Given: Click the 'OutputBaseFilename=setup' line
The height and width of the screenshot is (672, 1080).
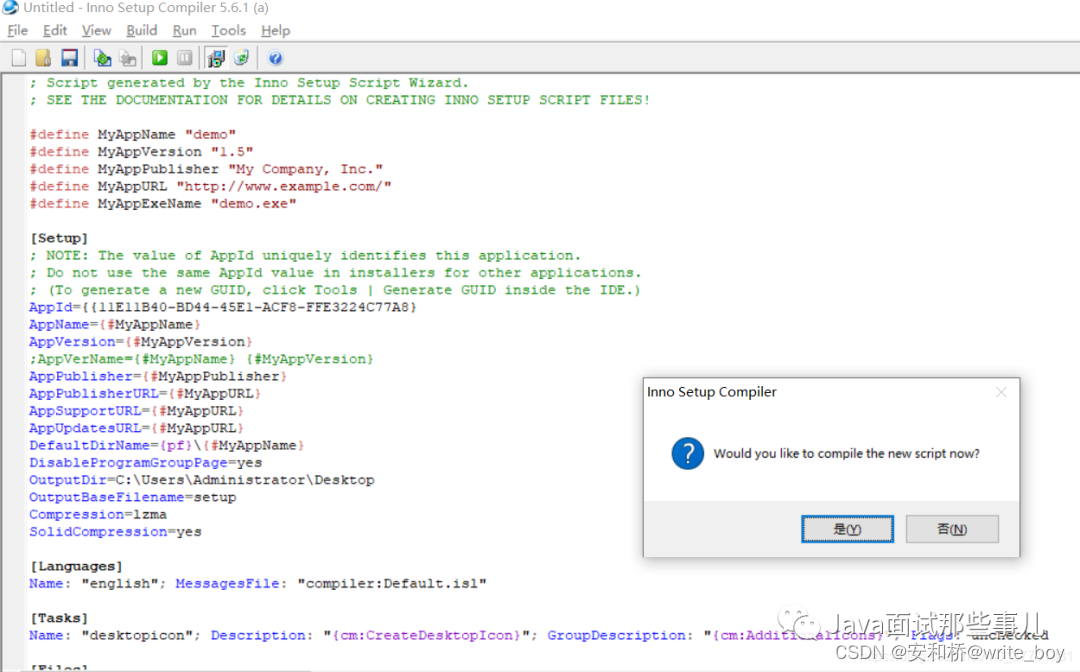Looking at the screenshot, I should point(133,497).
